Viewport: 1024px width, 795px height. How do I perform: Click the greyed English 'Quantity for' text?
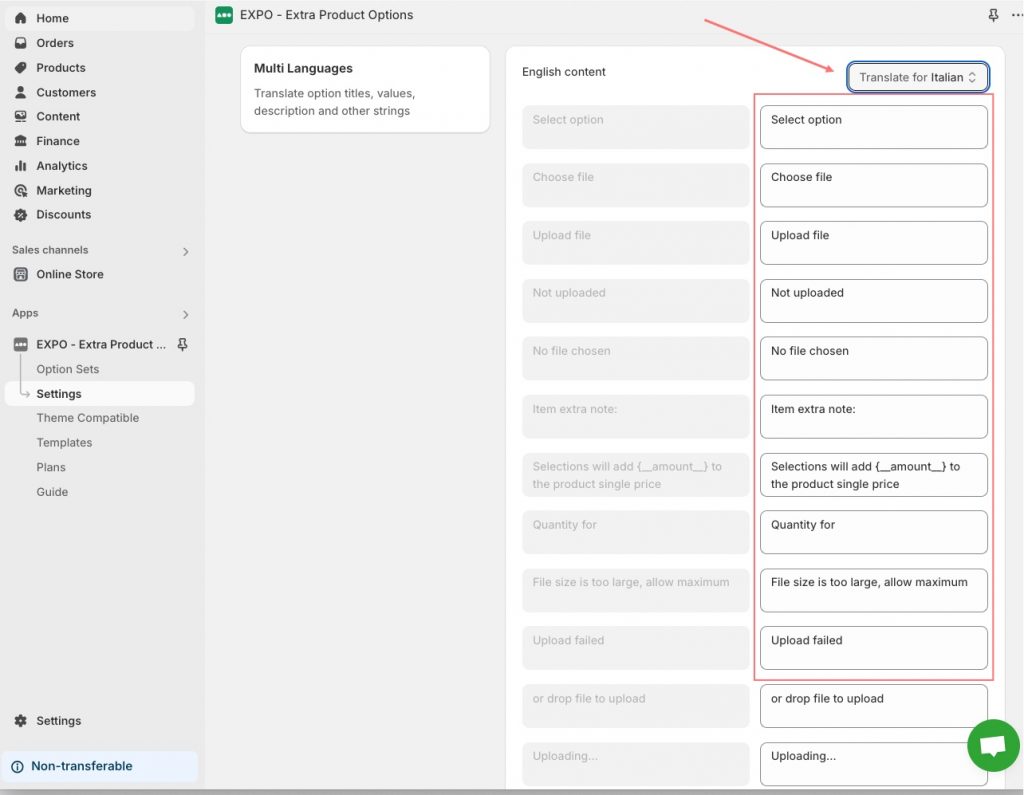[564, 525]
